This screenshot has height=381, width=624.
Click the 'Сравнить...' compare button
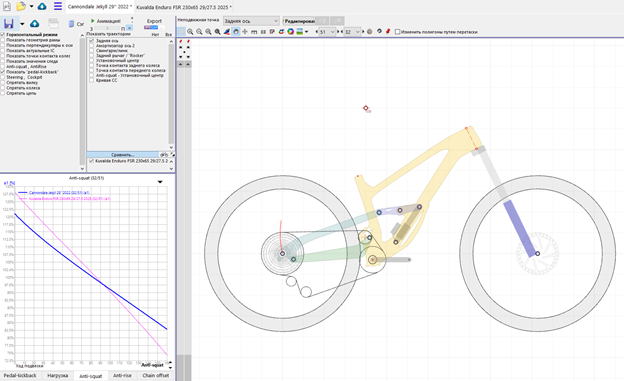pos(123,154)
